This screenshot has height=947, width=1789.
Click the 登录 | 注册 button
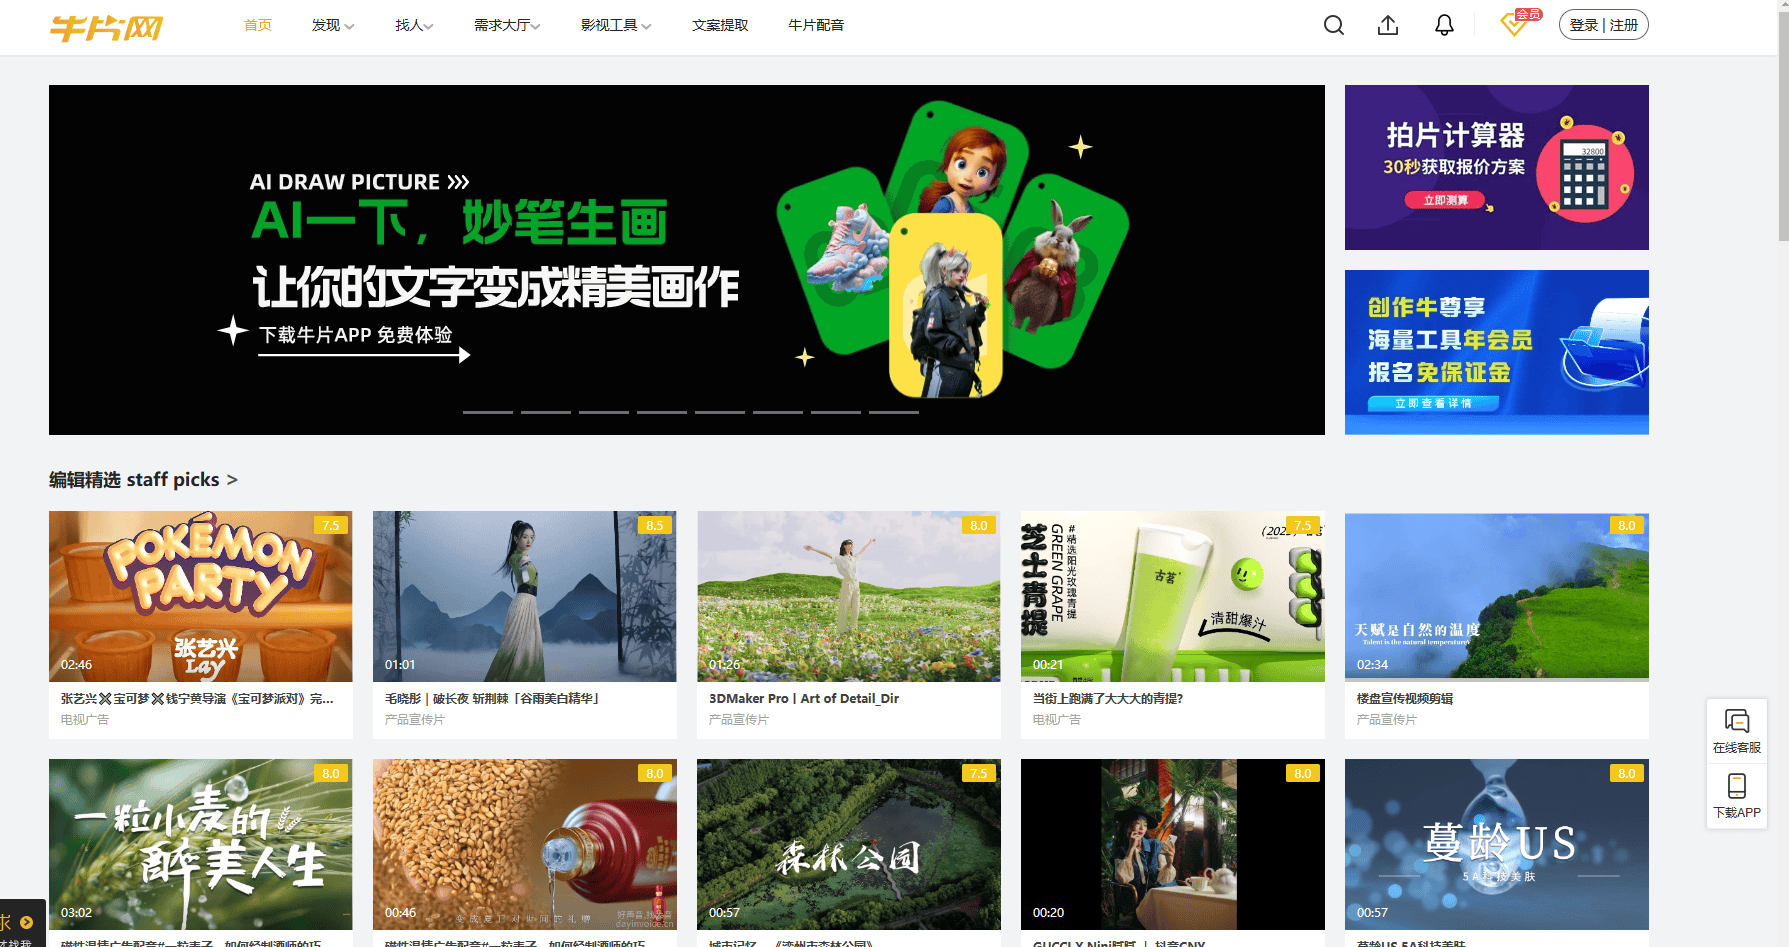point(1603,25)
